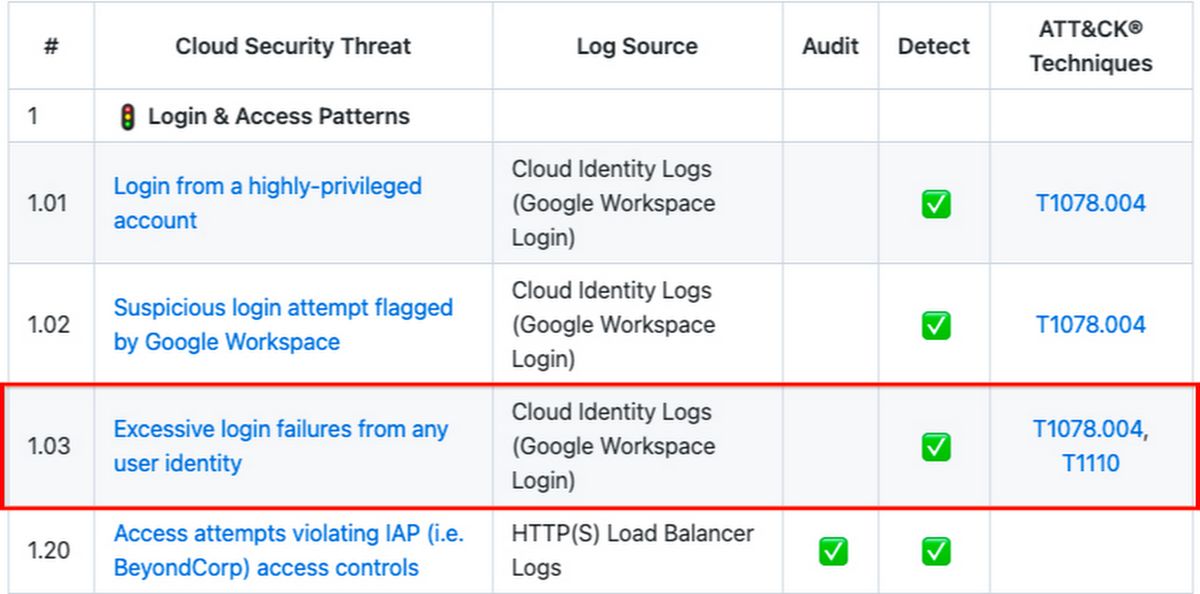Open 'Access attempts violating IAP' link
Screen dimensions: 1200x594
pos(289,551)
